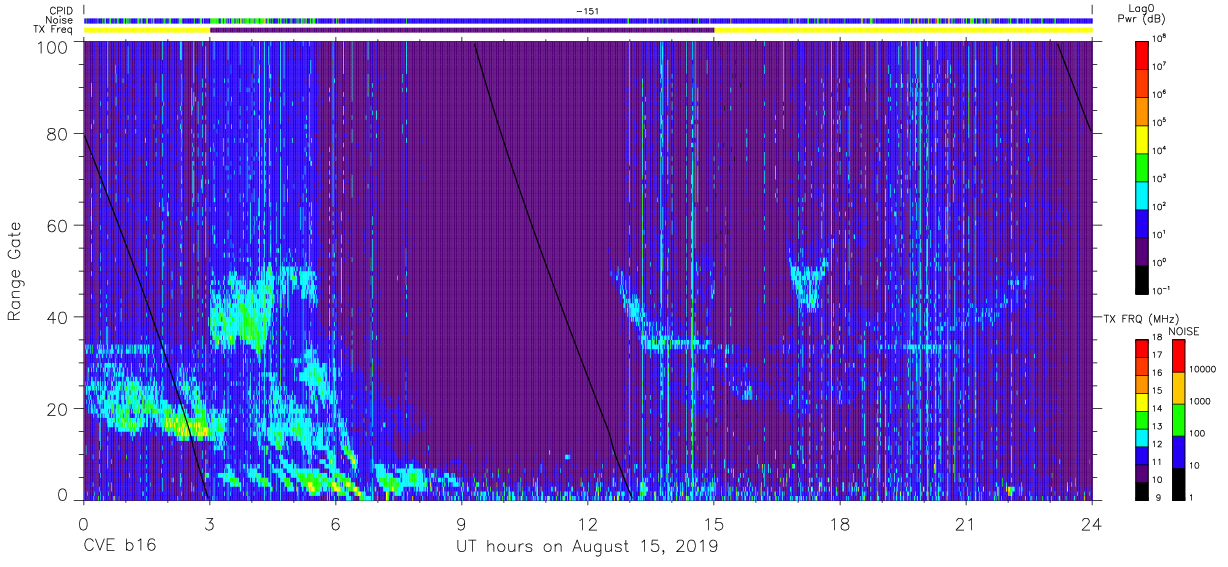The width and height of the screenshot is (1228, 567).
Task: Select the 'Range Gate' axis title
Action: click(15, 270)
